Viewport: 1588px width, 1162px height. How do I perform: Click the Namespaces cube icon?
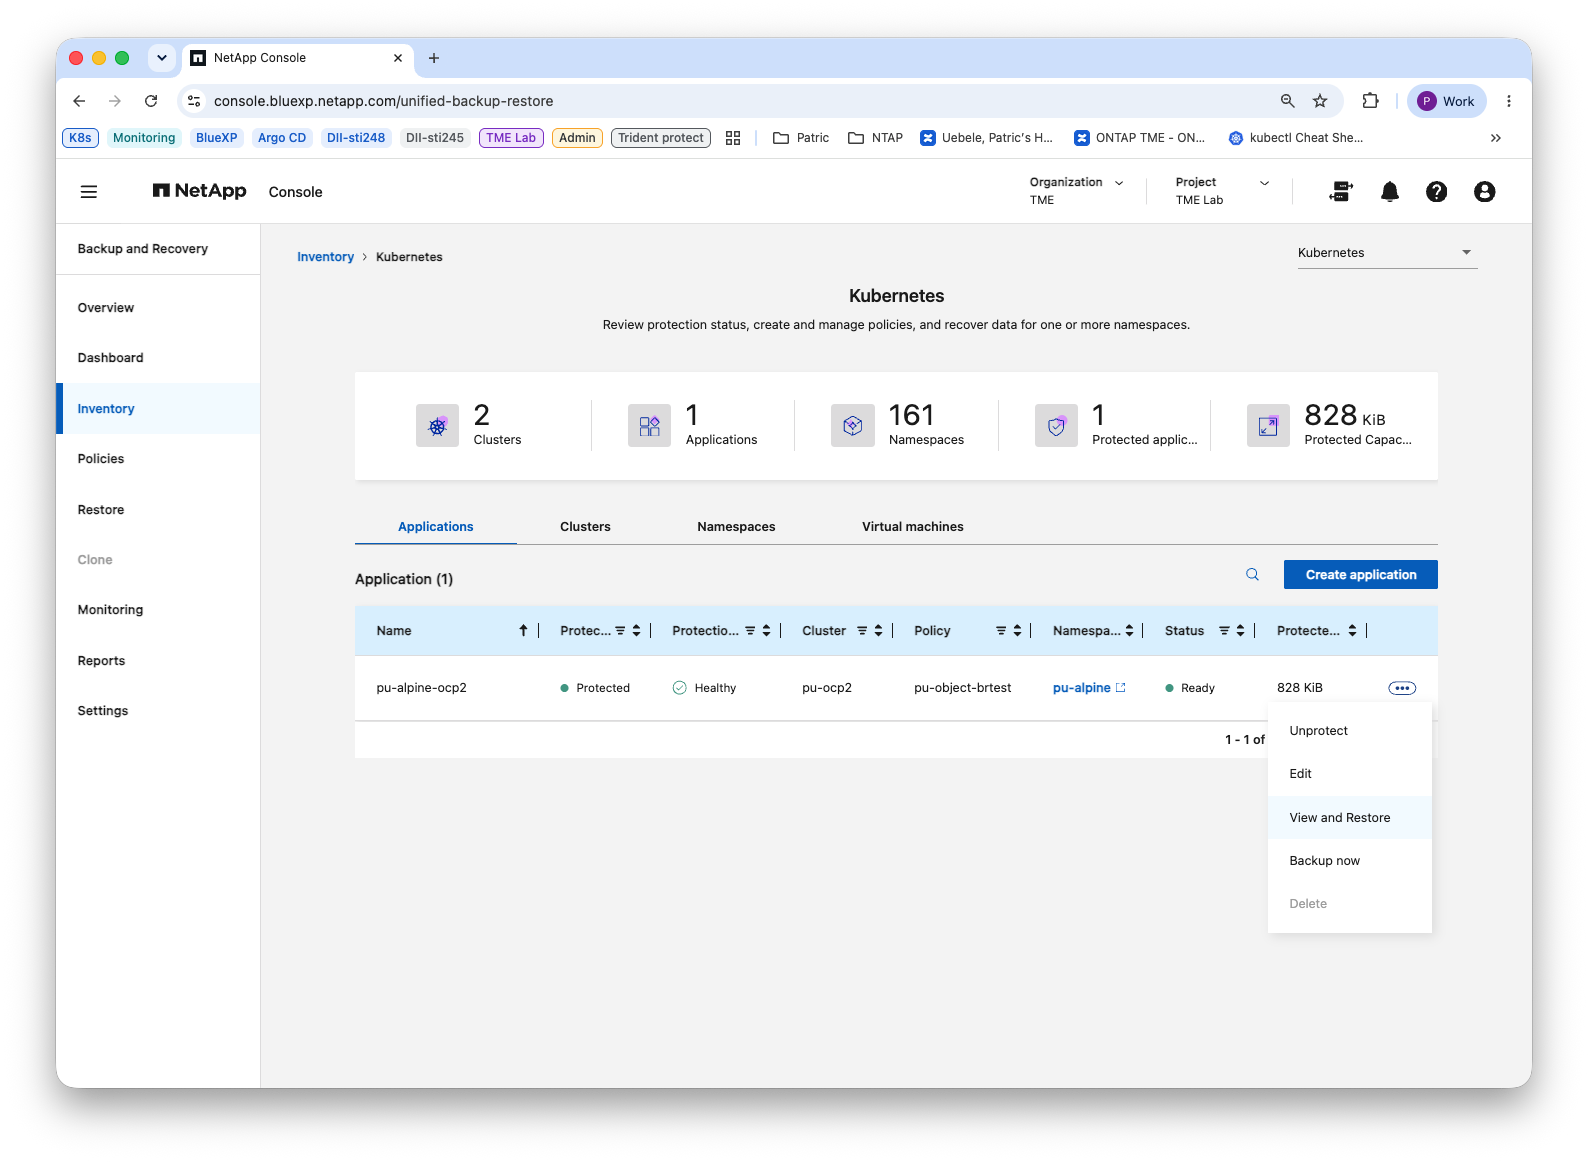click(853, 426)
